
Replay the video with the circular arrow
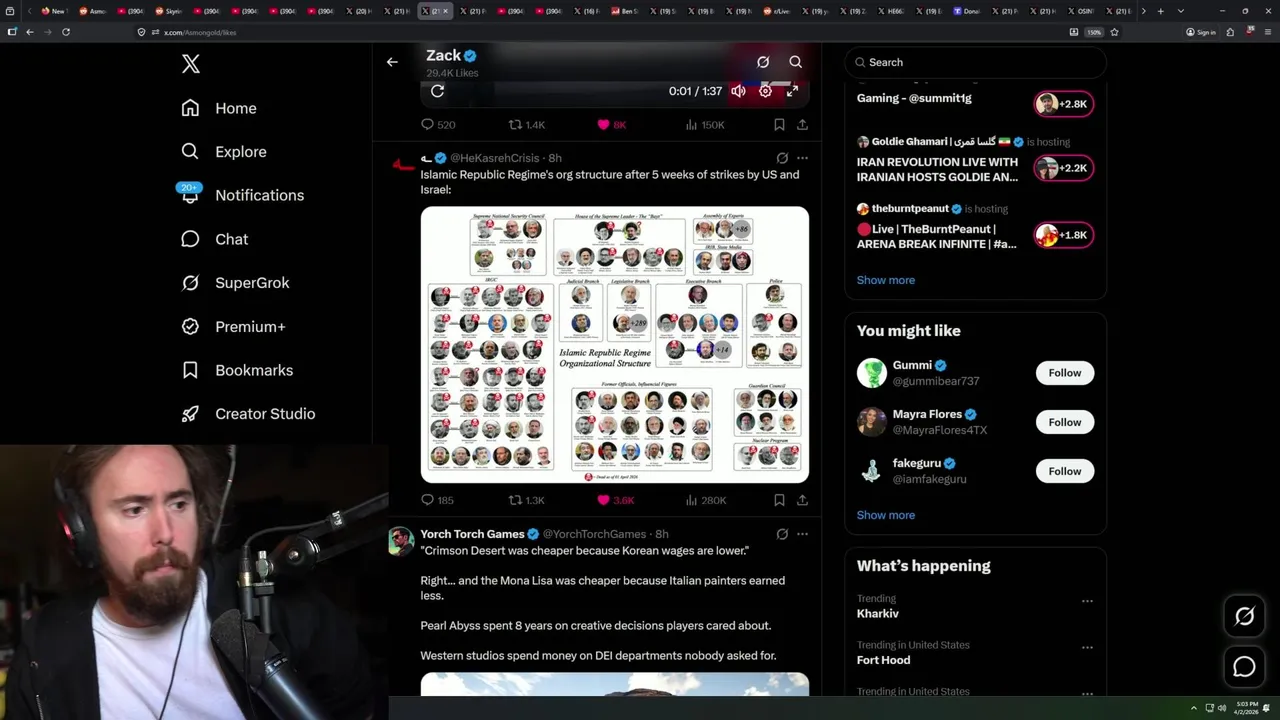point(437,91)
